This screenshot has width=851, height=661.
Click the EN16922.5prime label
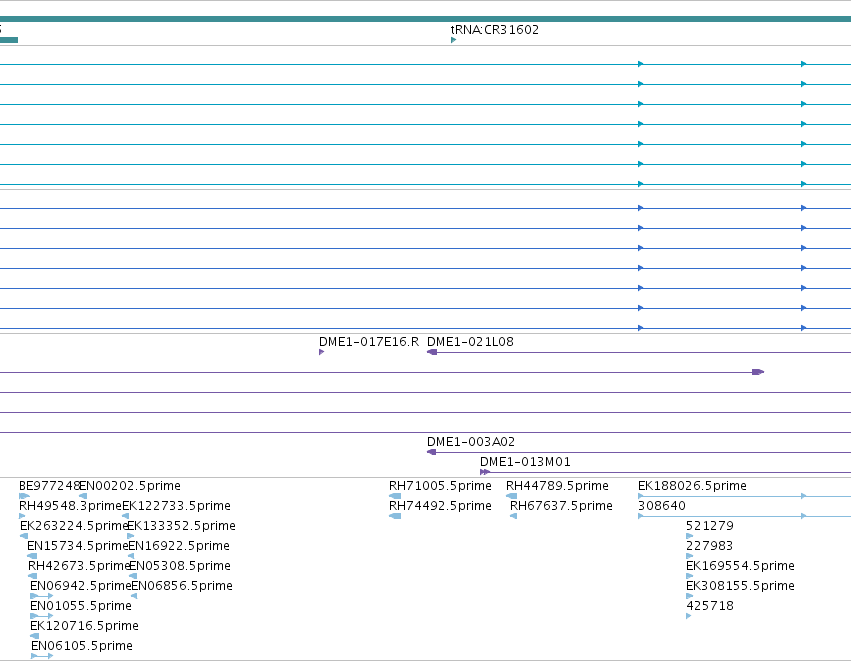(x=179, y=546)
